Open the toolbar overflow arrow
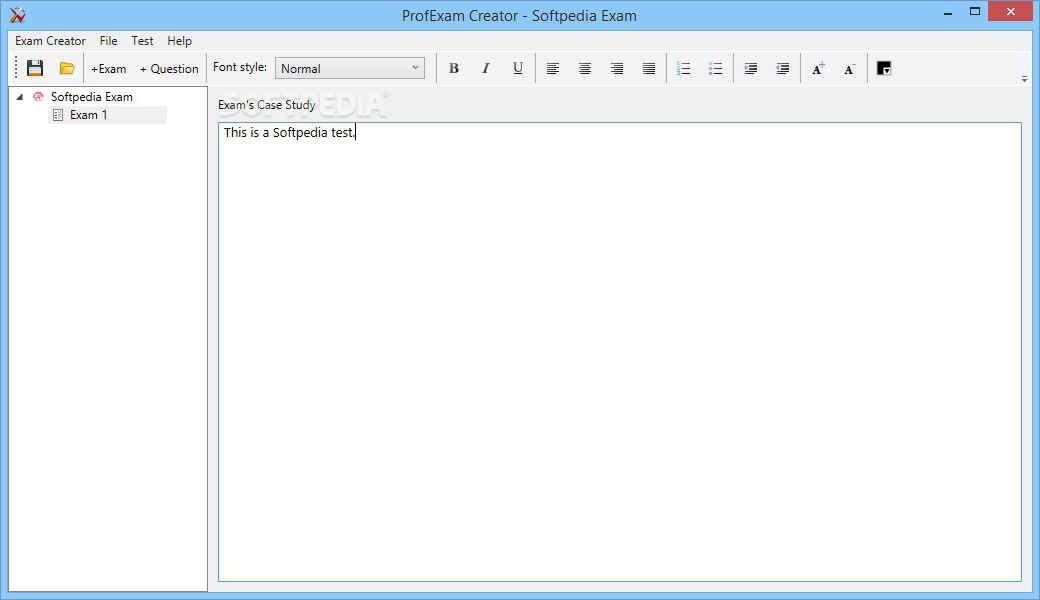This screenshot has width=1040, height=600. click(1024, 79)
